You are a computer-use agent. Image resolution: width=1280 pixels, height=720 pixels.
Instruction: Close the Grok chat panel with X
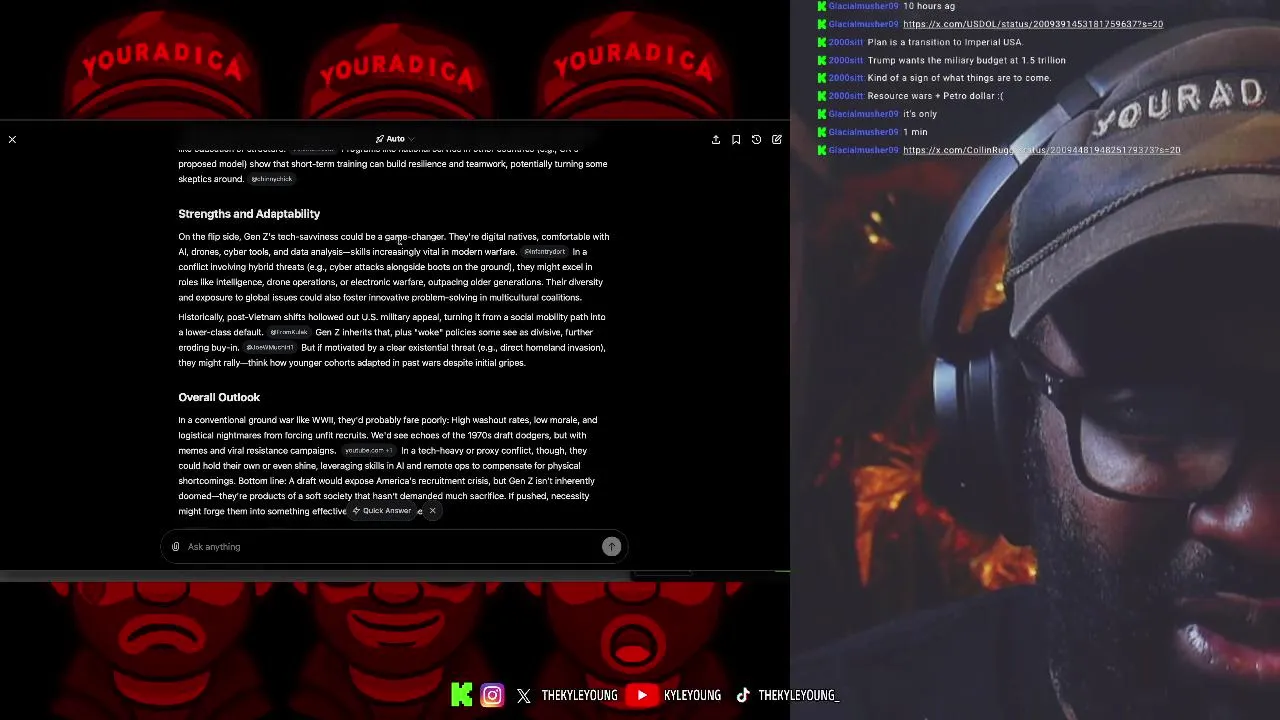pos(12,139)
